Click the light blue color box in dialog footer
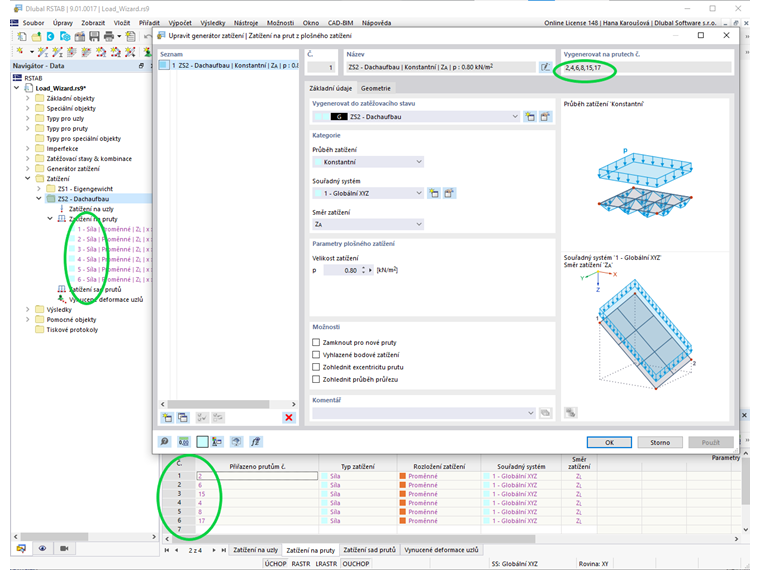Viewport: 760px width, 570px height. point(202,442)
